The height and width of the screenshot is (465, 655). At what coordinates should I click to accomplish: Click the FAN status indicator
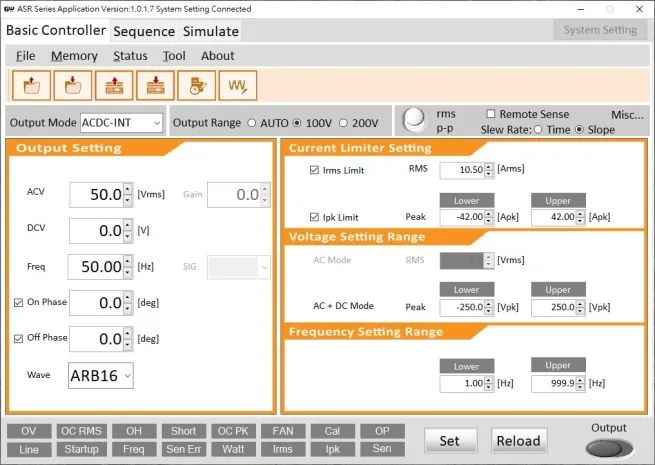click(283, 431)
